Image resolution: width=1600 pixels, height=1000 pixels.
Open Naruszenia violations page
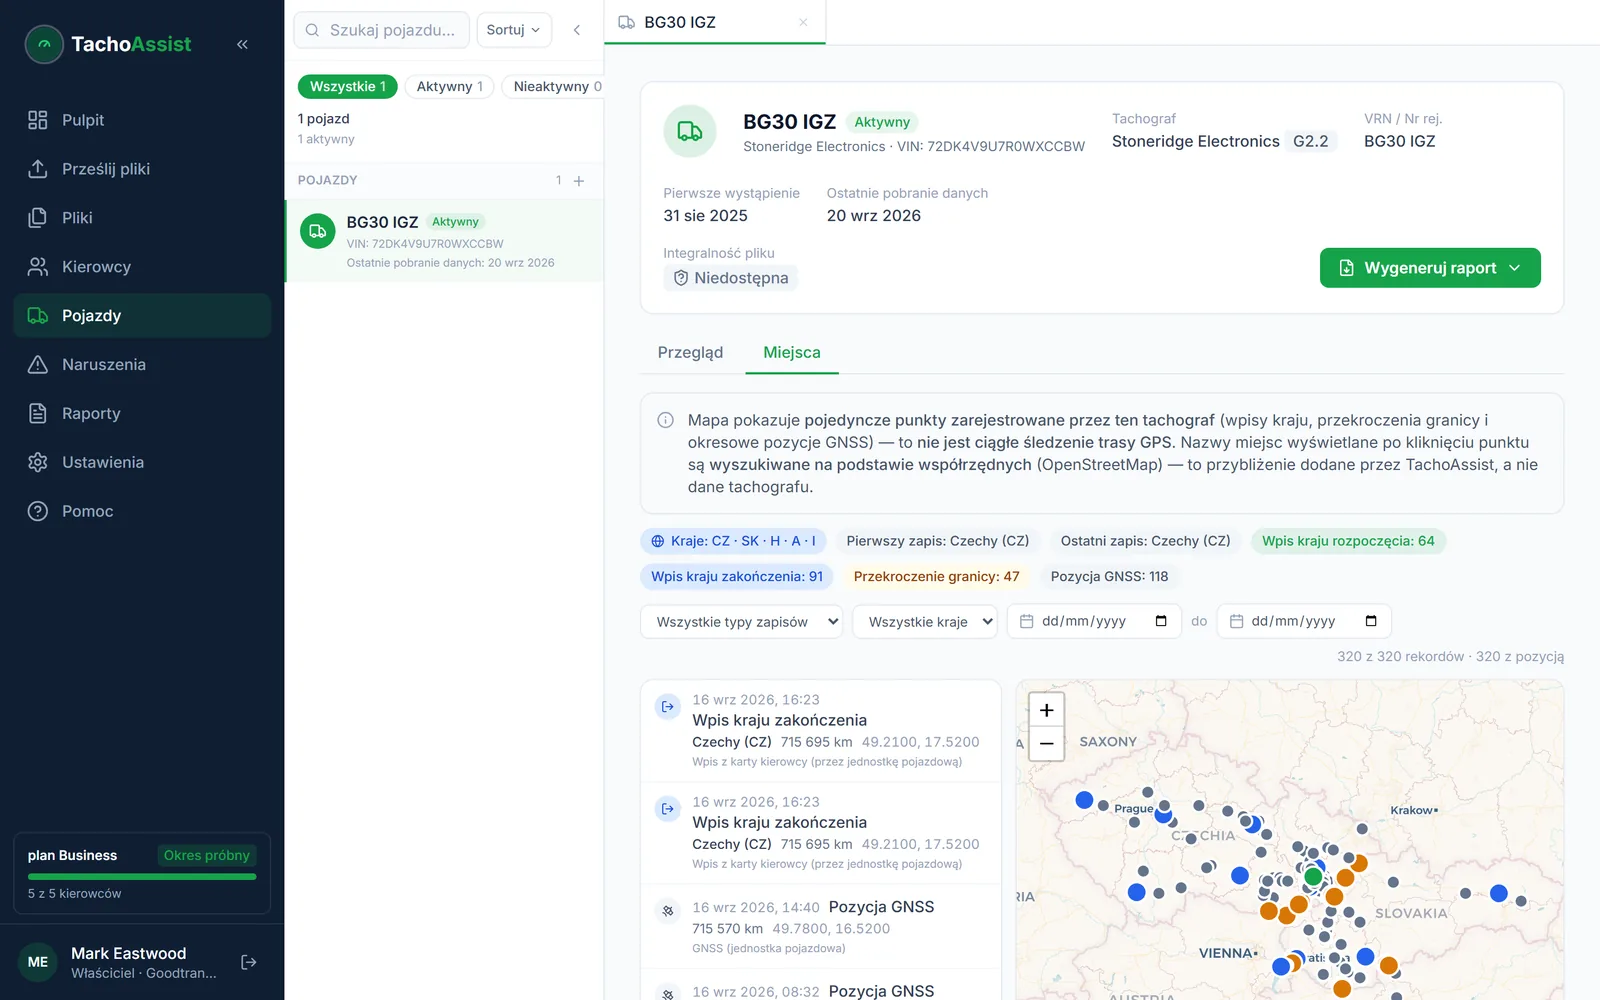(142, 365)
